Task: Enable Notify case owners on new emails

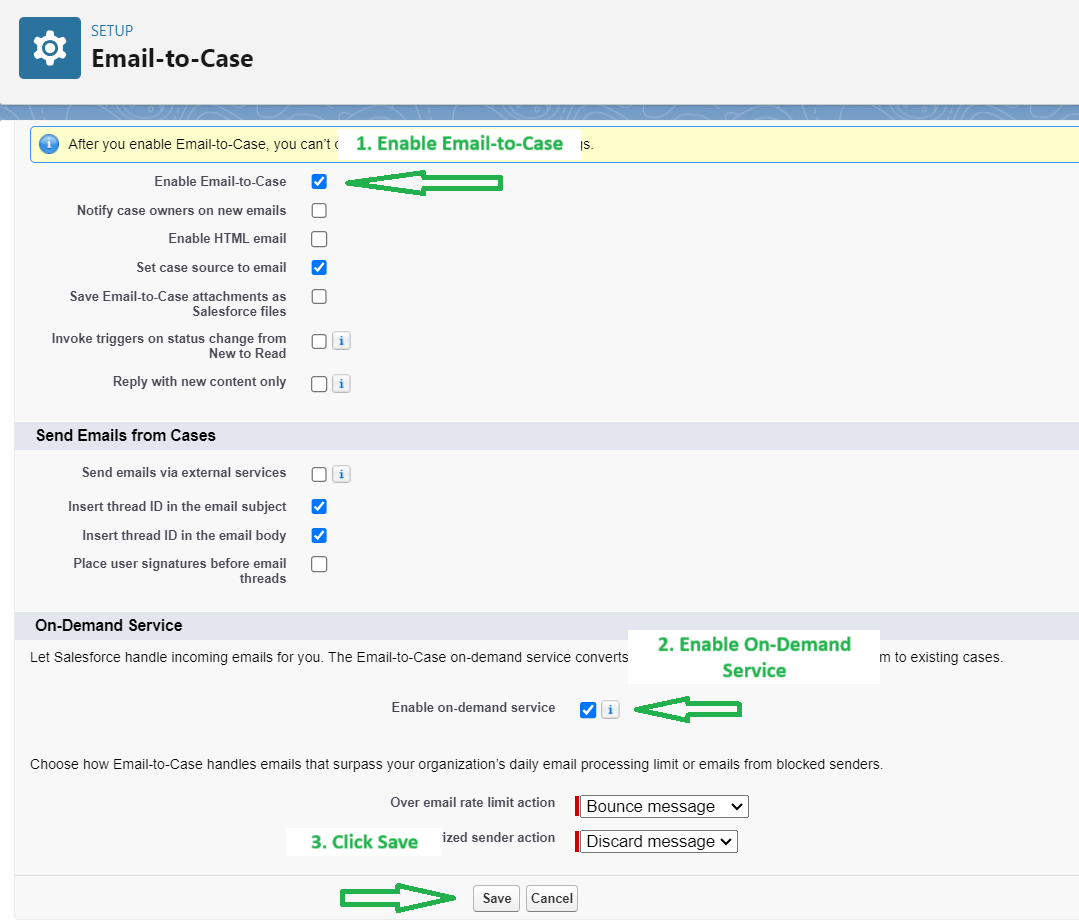Action: pos(319,210)
